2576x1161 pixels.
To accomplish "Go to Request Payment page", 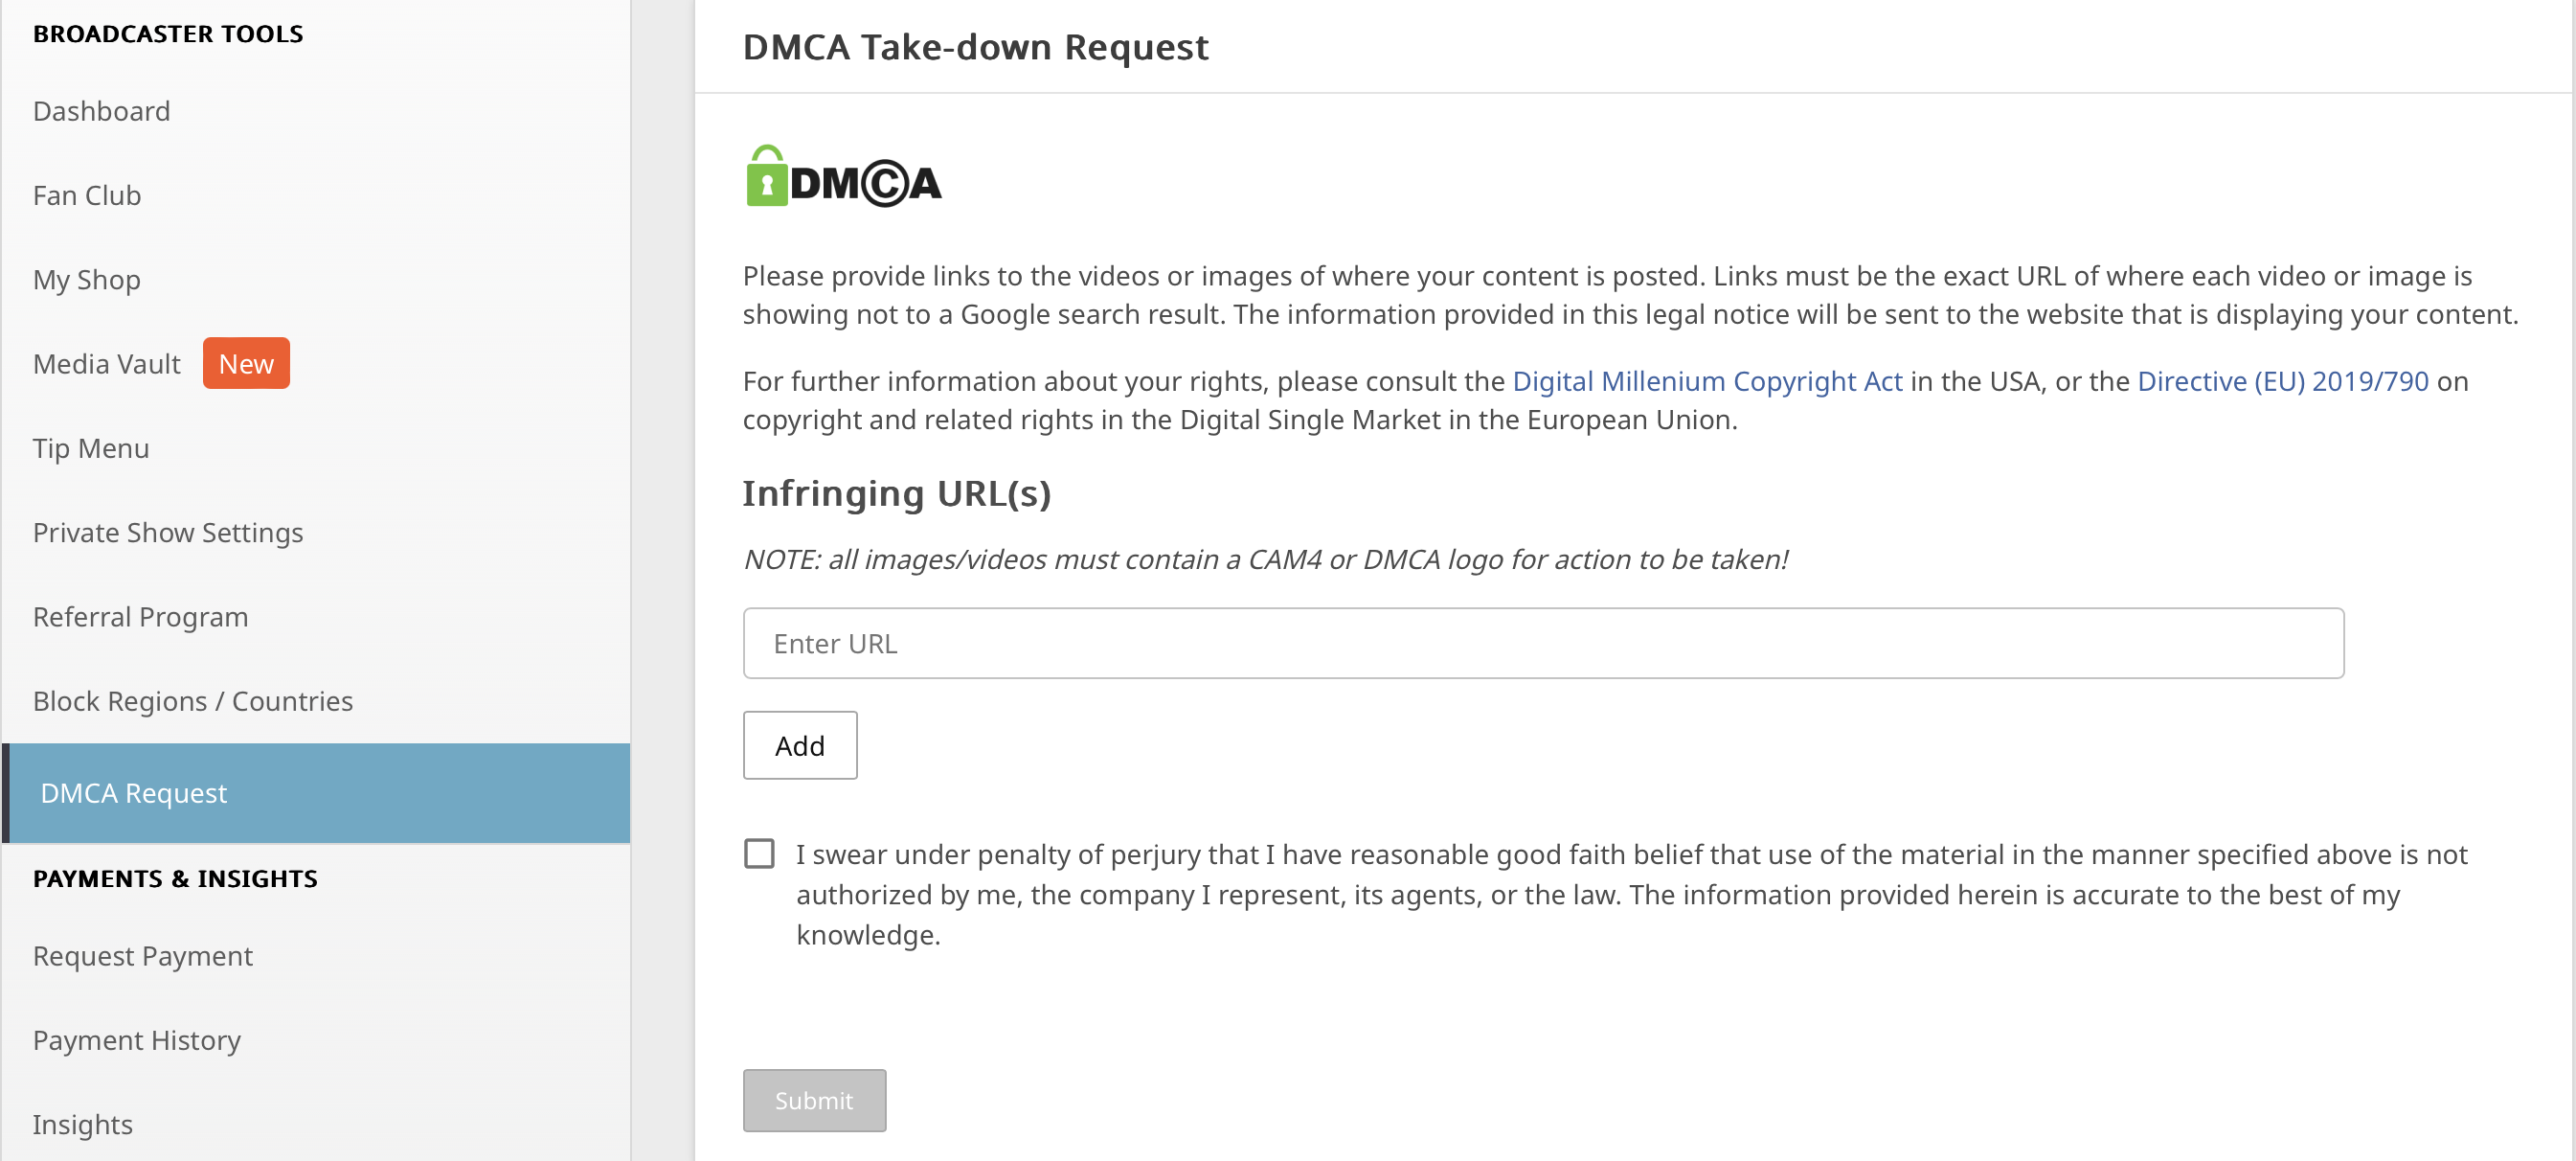I will coord(143,956).
